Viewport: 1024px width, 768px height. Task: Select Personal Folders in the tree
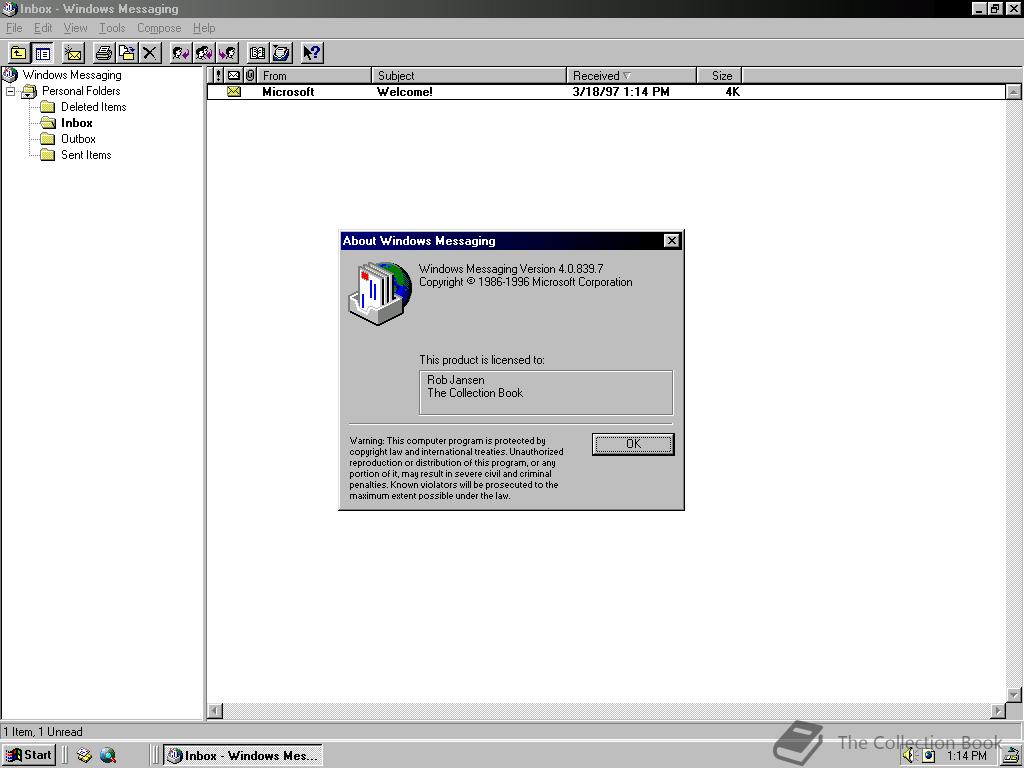(81, 91)
